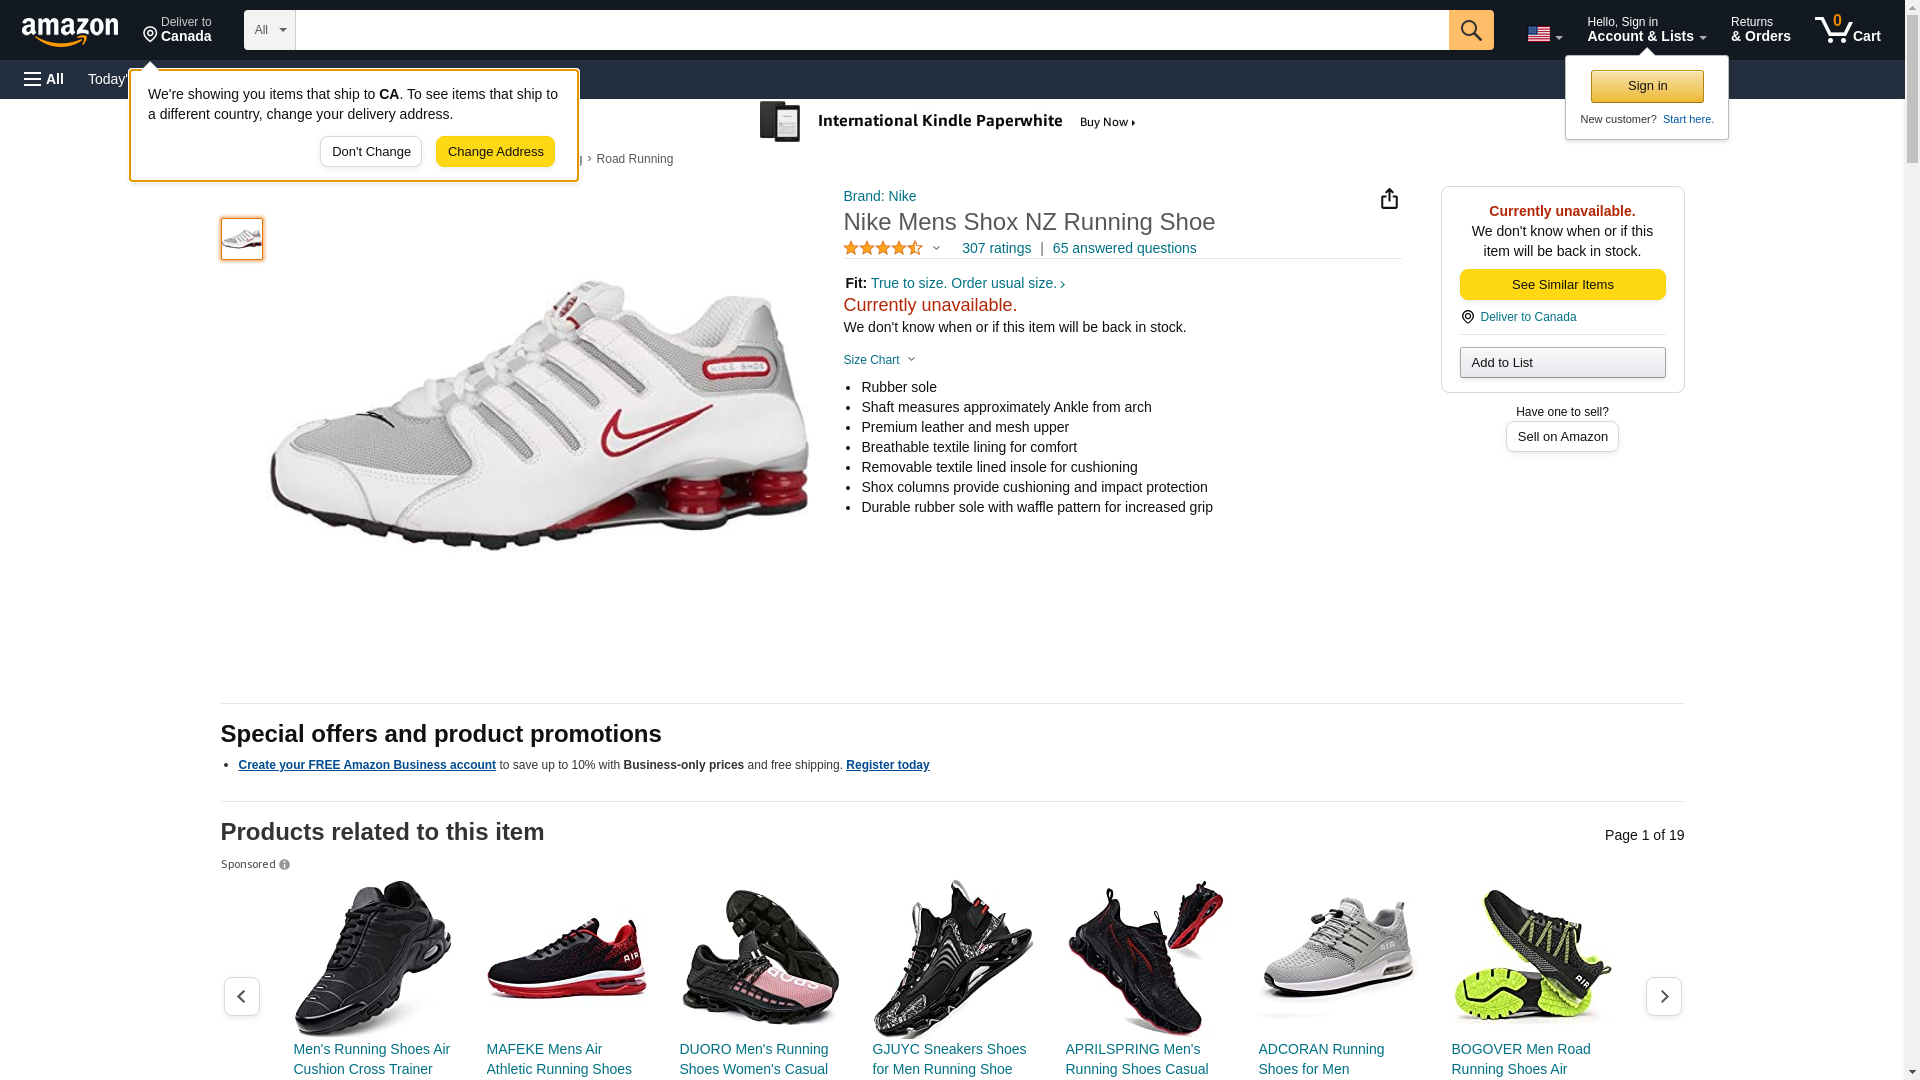Image resolution: width=1920 pixels, height=1080 pixels.
Task: Click the Amazon logo
Action: point(70,31)
